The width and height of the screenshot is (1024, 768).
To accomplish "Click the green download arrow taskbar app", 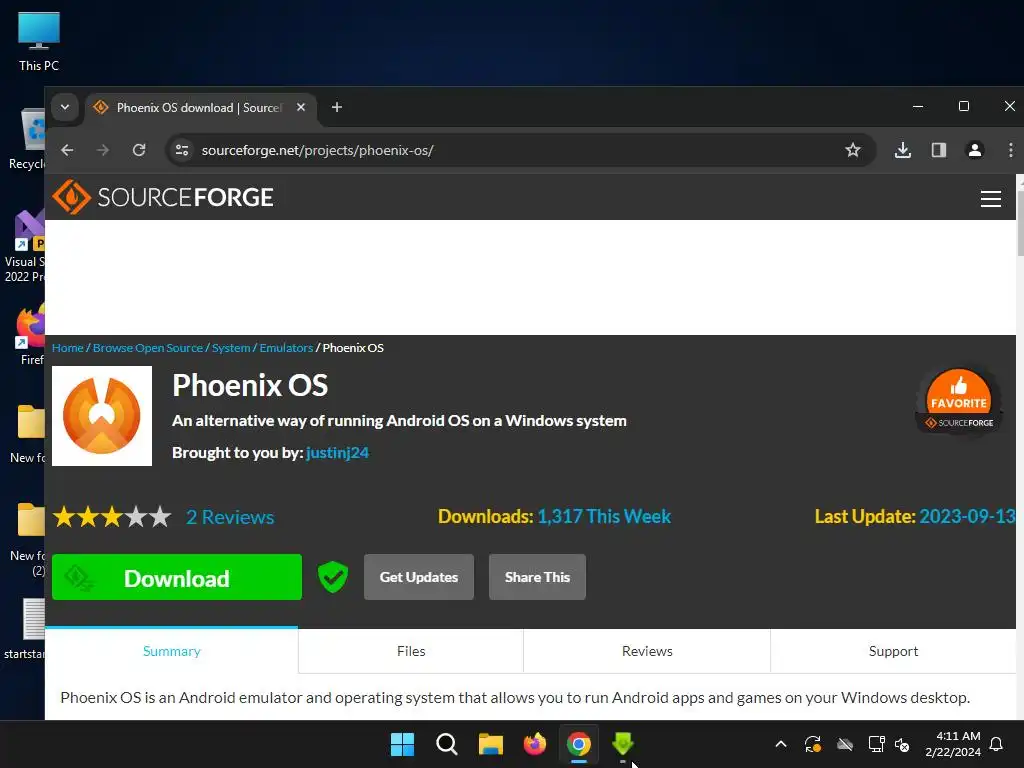I will [x=622, y=744].
